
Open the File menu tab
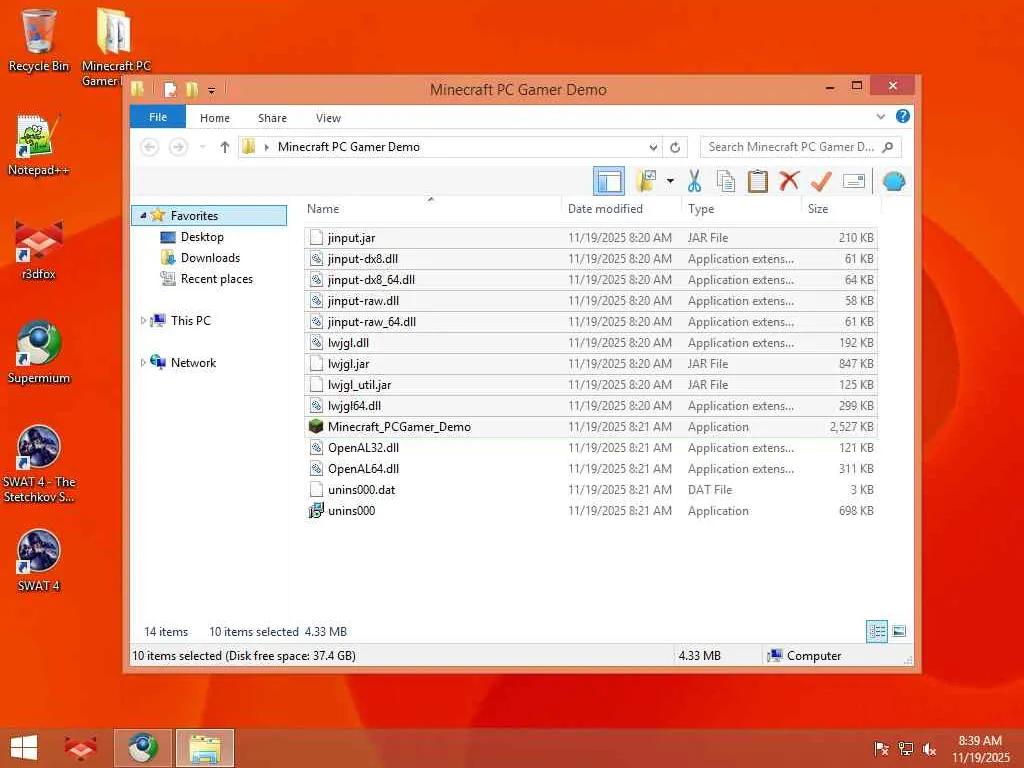(x=158, y=117)
